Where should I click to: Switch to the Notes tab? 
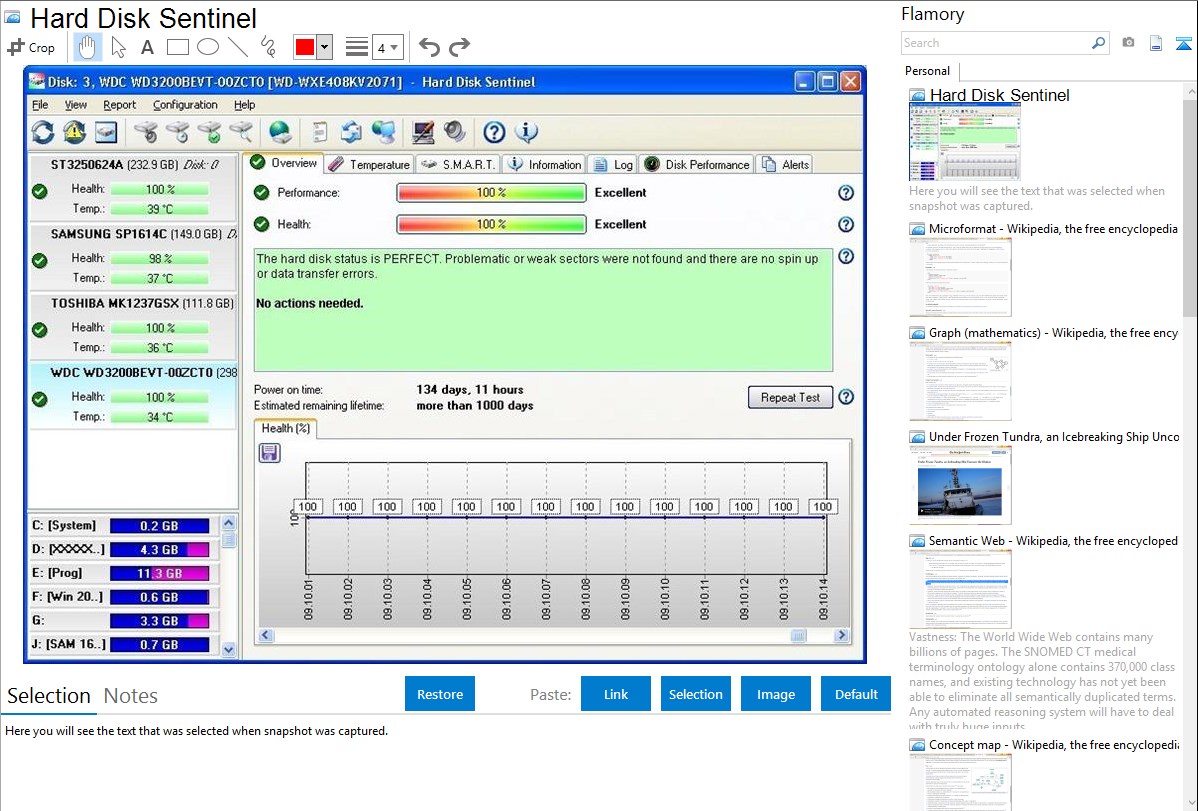[x=131, y=696]
